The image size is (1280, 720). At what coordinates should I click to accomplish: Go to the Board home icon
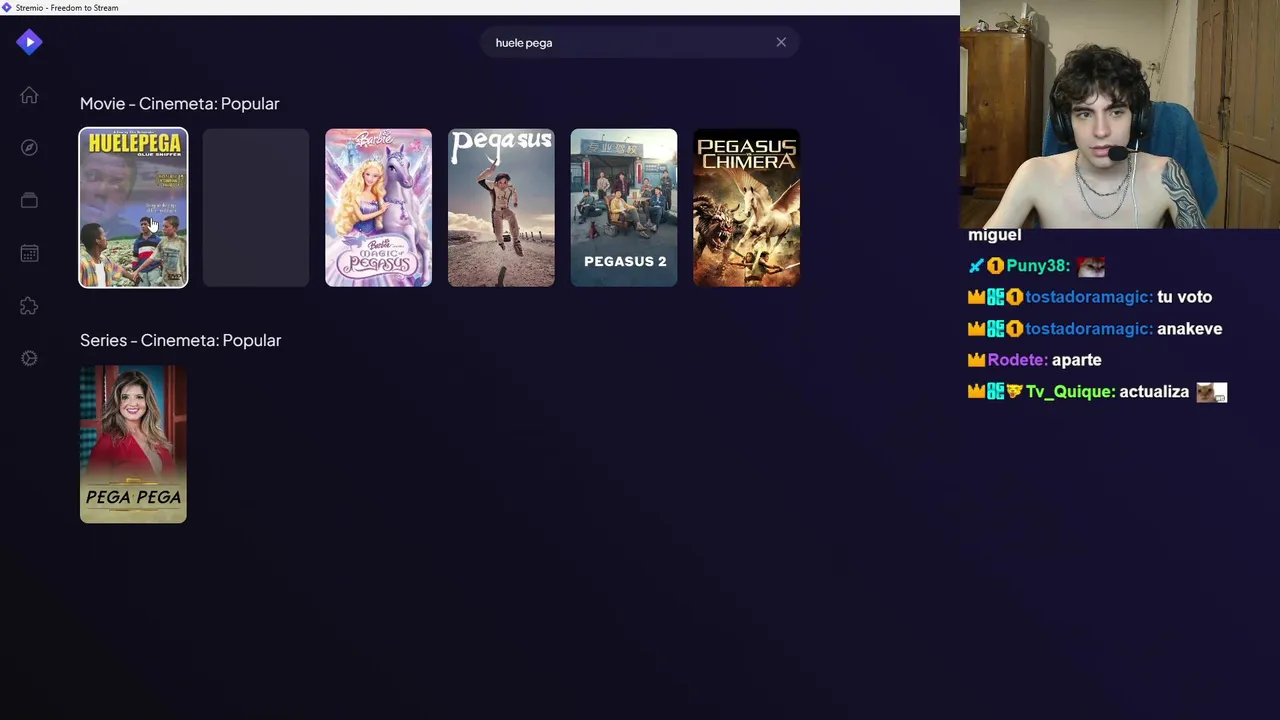coord(29,95)
